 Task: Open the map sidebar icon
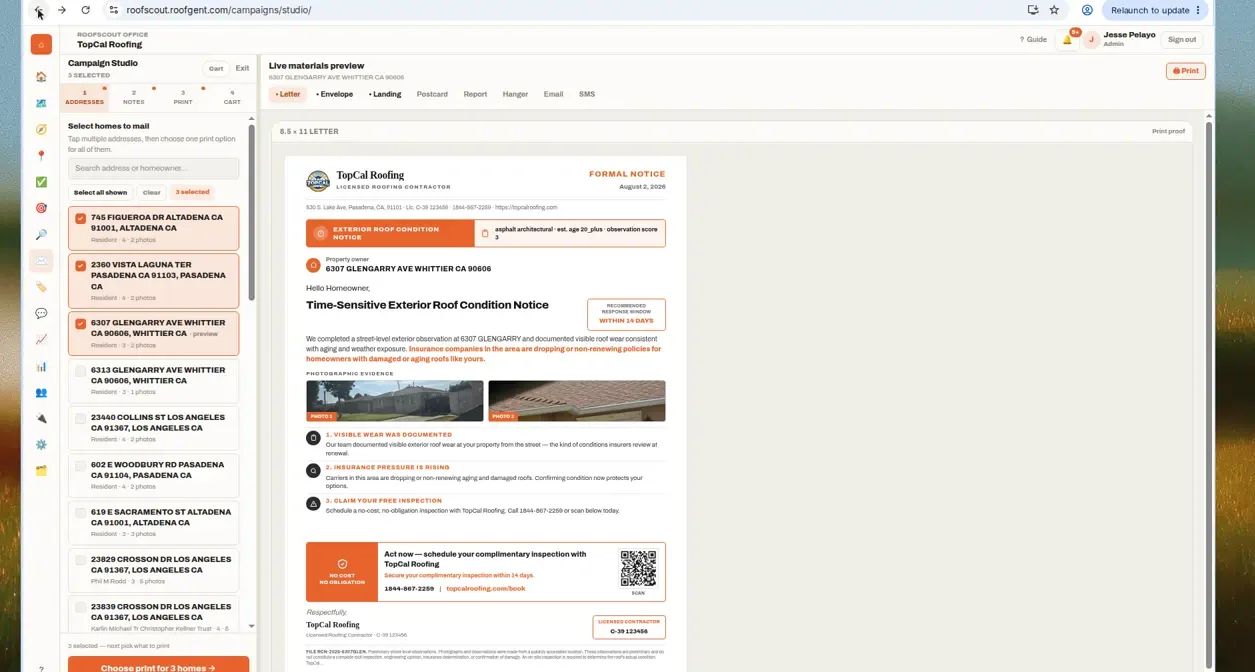(41, 103)
